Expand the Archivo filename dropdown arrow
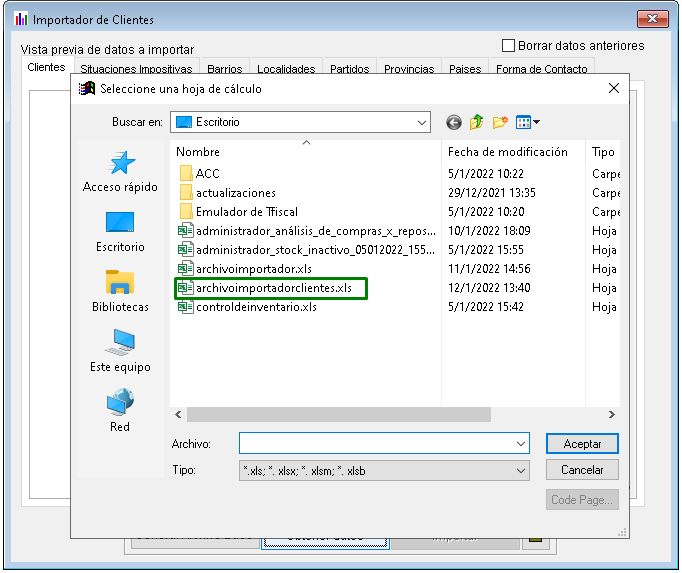This screenshot has width=682, height=573. [520, 443]
